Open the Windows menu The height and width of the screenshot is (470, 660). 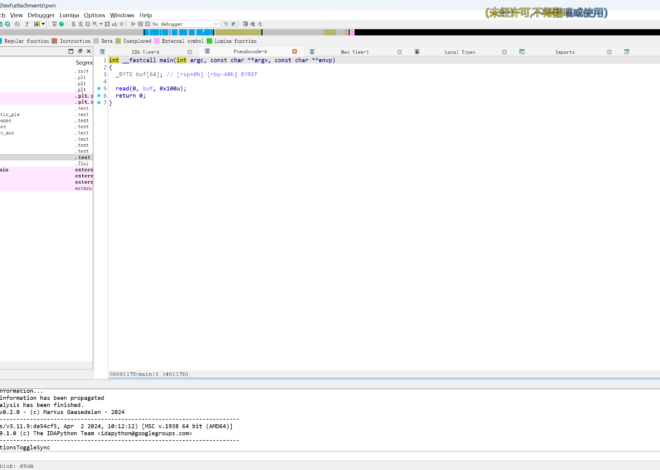(x=122, y=15)
